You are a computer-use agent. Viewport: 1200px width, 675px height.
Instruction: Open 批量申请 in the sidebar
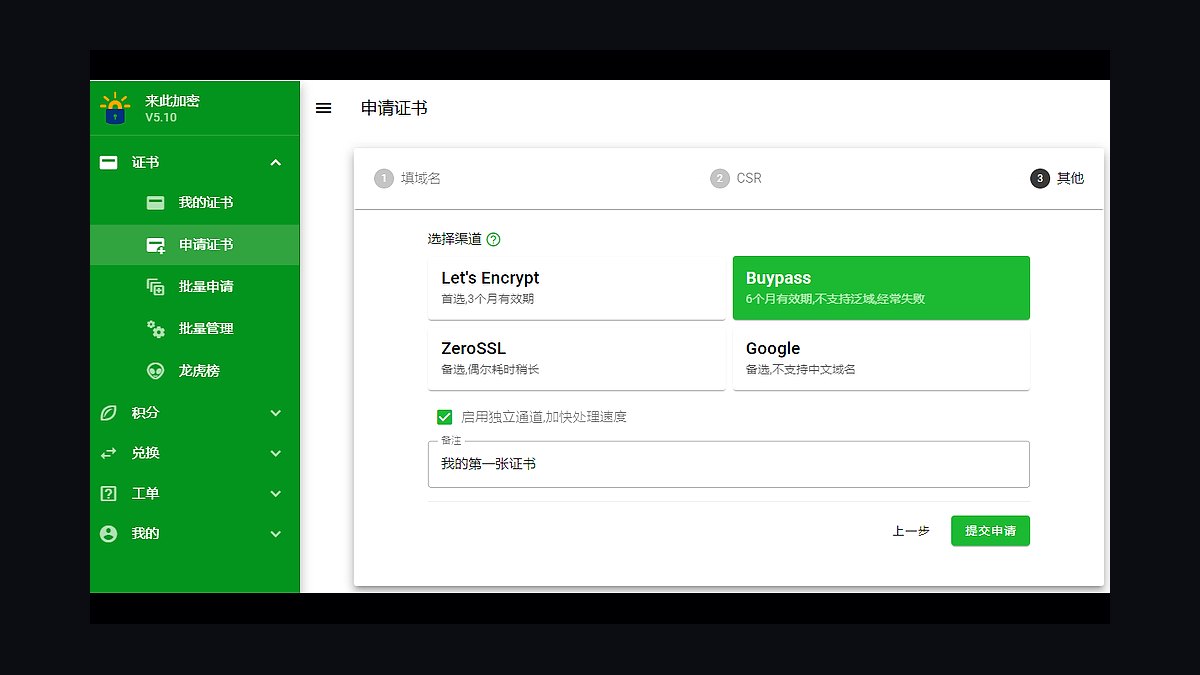[x=195, y=287]
